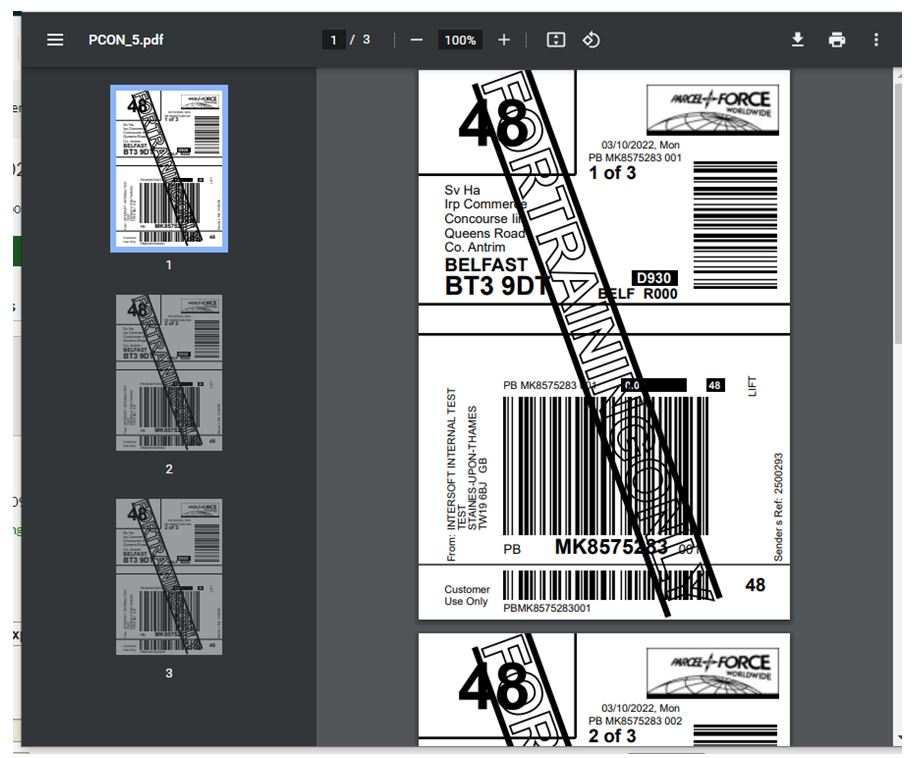Click the zoom in plus icon
Screen dimensions: 921x758
click(x=504, y=40)
